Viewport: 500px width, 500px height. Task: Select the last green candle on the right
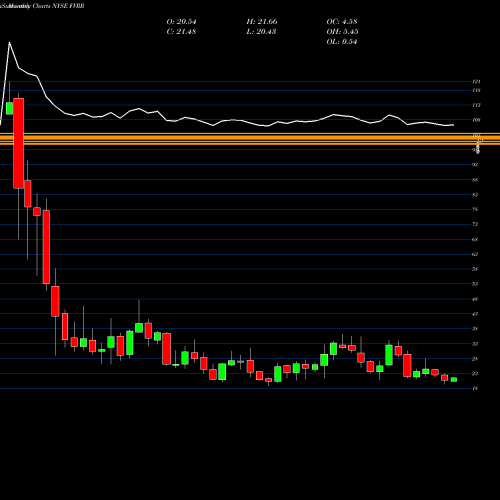[454, 379]
